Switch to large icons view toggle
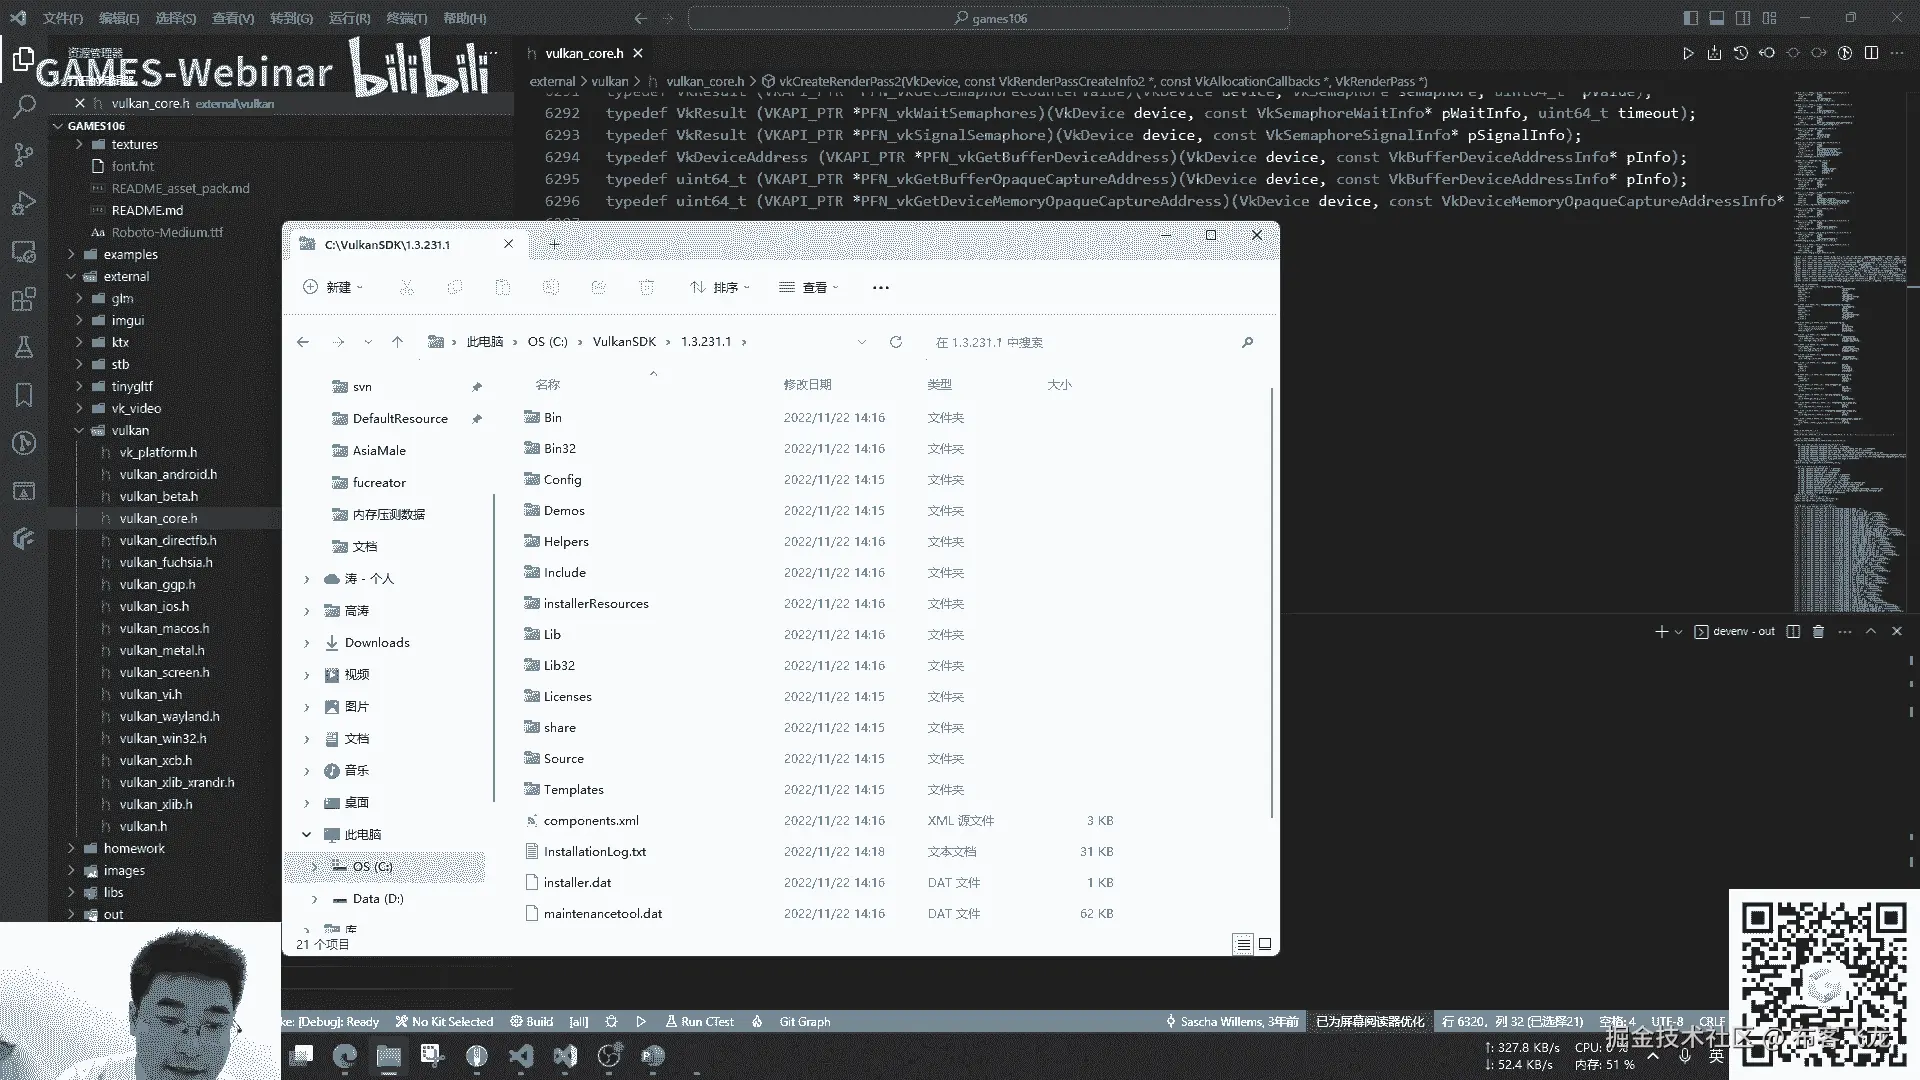The image size is (1920, 1080). click(1265, 943)
